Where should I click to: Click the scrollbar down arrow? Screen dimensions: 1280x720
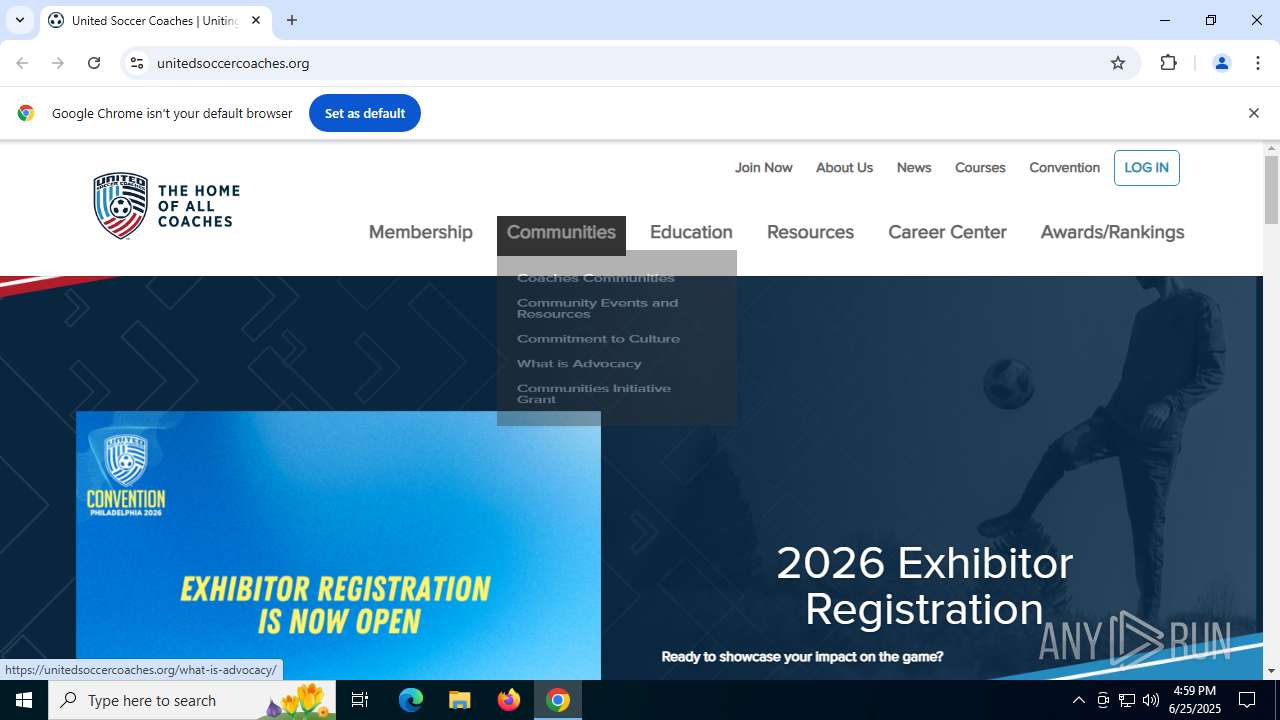tap(1271, 671)
